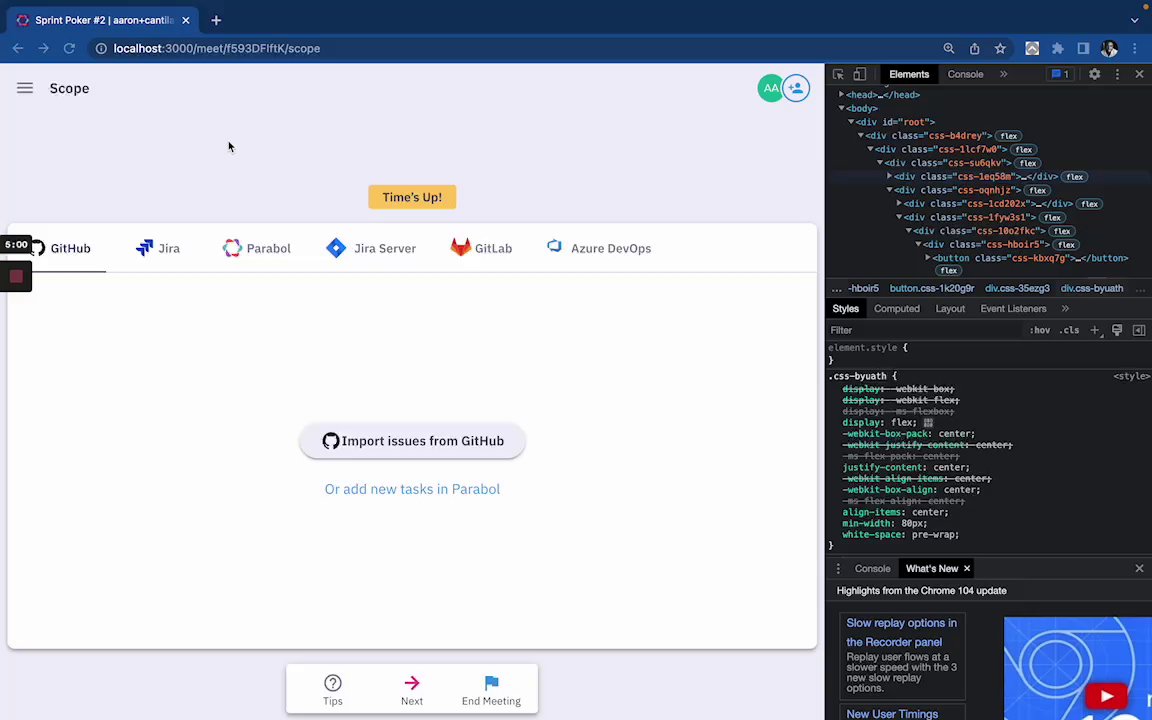Viewport: 1152px width, 720px height.
Task: Click the Time's Up! button
Action: 412,197
